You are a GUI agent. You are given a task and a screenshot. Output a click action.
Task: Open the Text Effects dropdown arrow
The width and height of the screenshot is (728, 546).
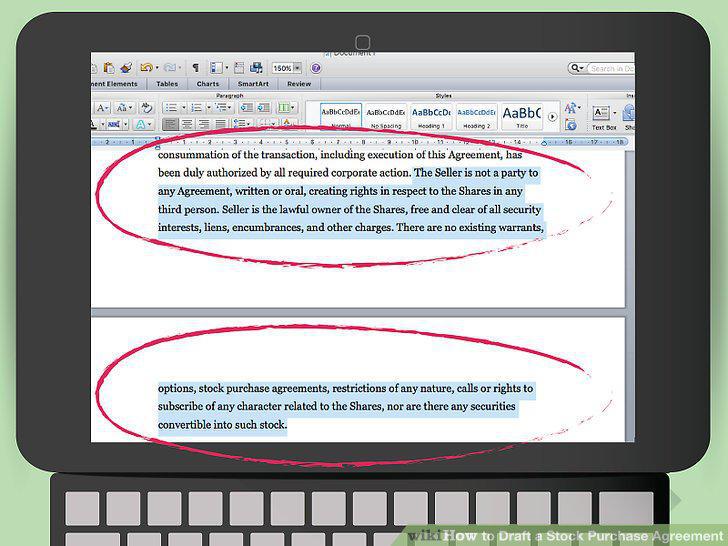[x=150, y=124]
